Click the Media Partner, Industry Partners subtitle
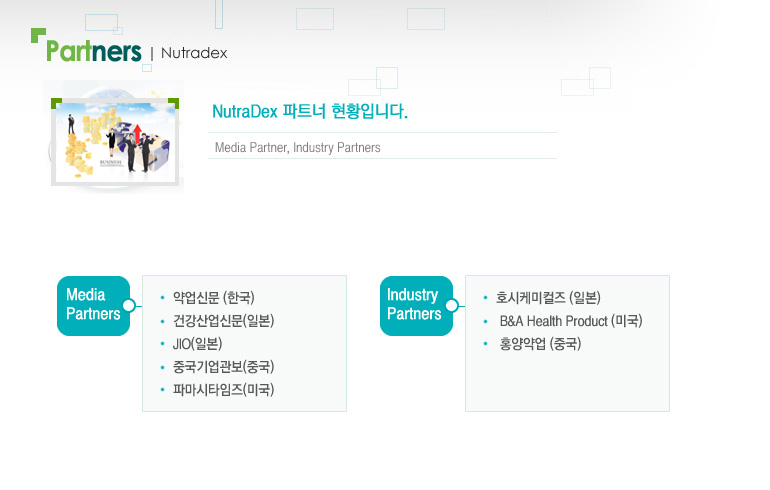The image size is (770, 490). [x=298, y=147]
